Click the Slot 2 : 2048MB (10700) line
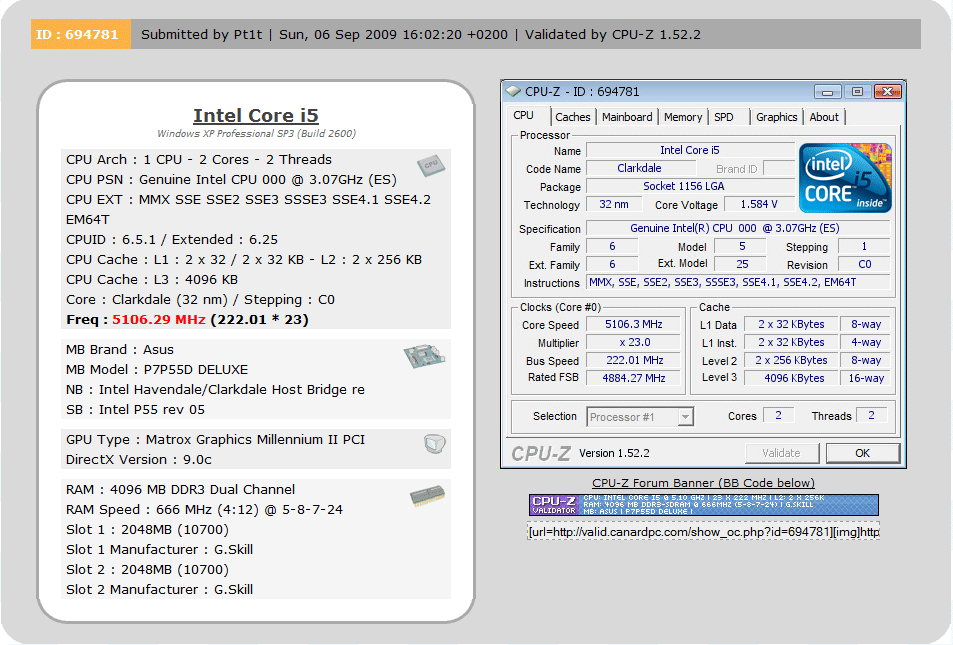Screen dimensions: 953x645 147,570
